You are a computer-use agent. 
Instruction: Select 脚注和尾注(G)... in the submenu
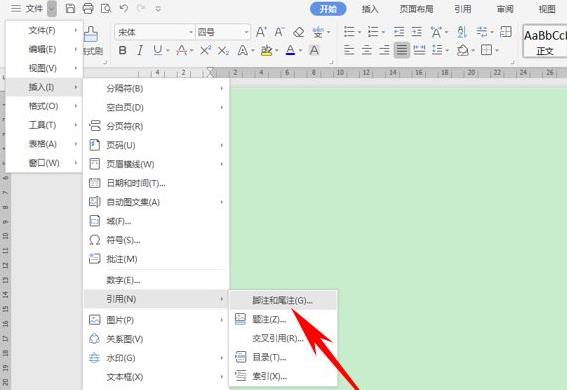[283, 300]
